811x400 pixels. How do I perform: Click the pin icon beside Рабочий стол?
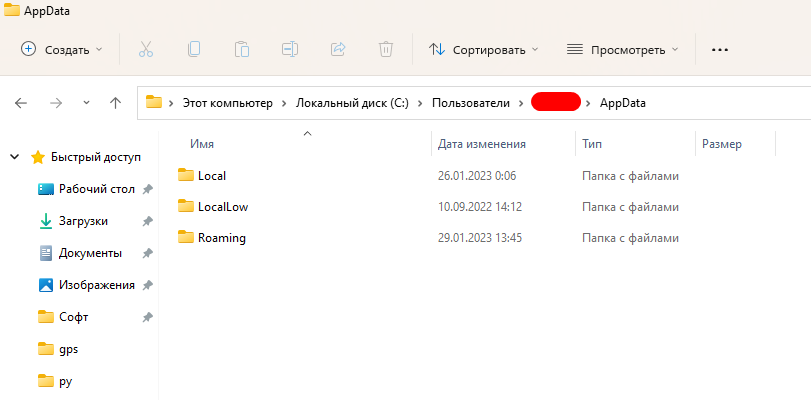point(147,189)
